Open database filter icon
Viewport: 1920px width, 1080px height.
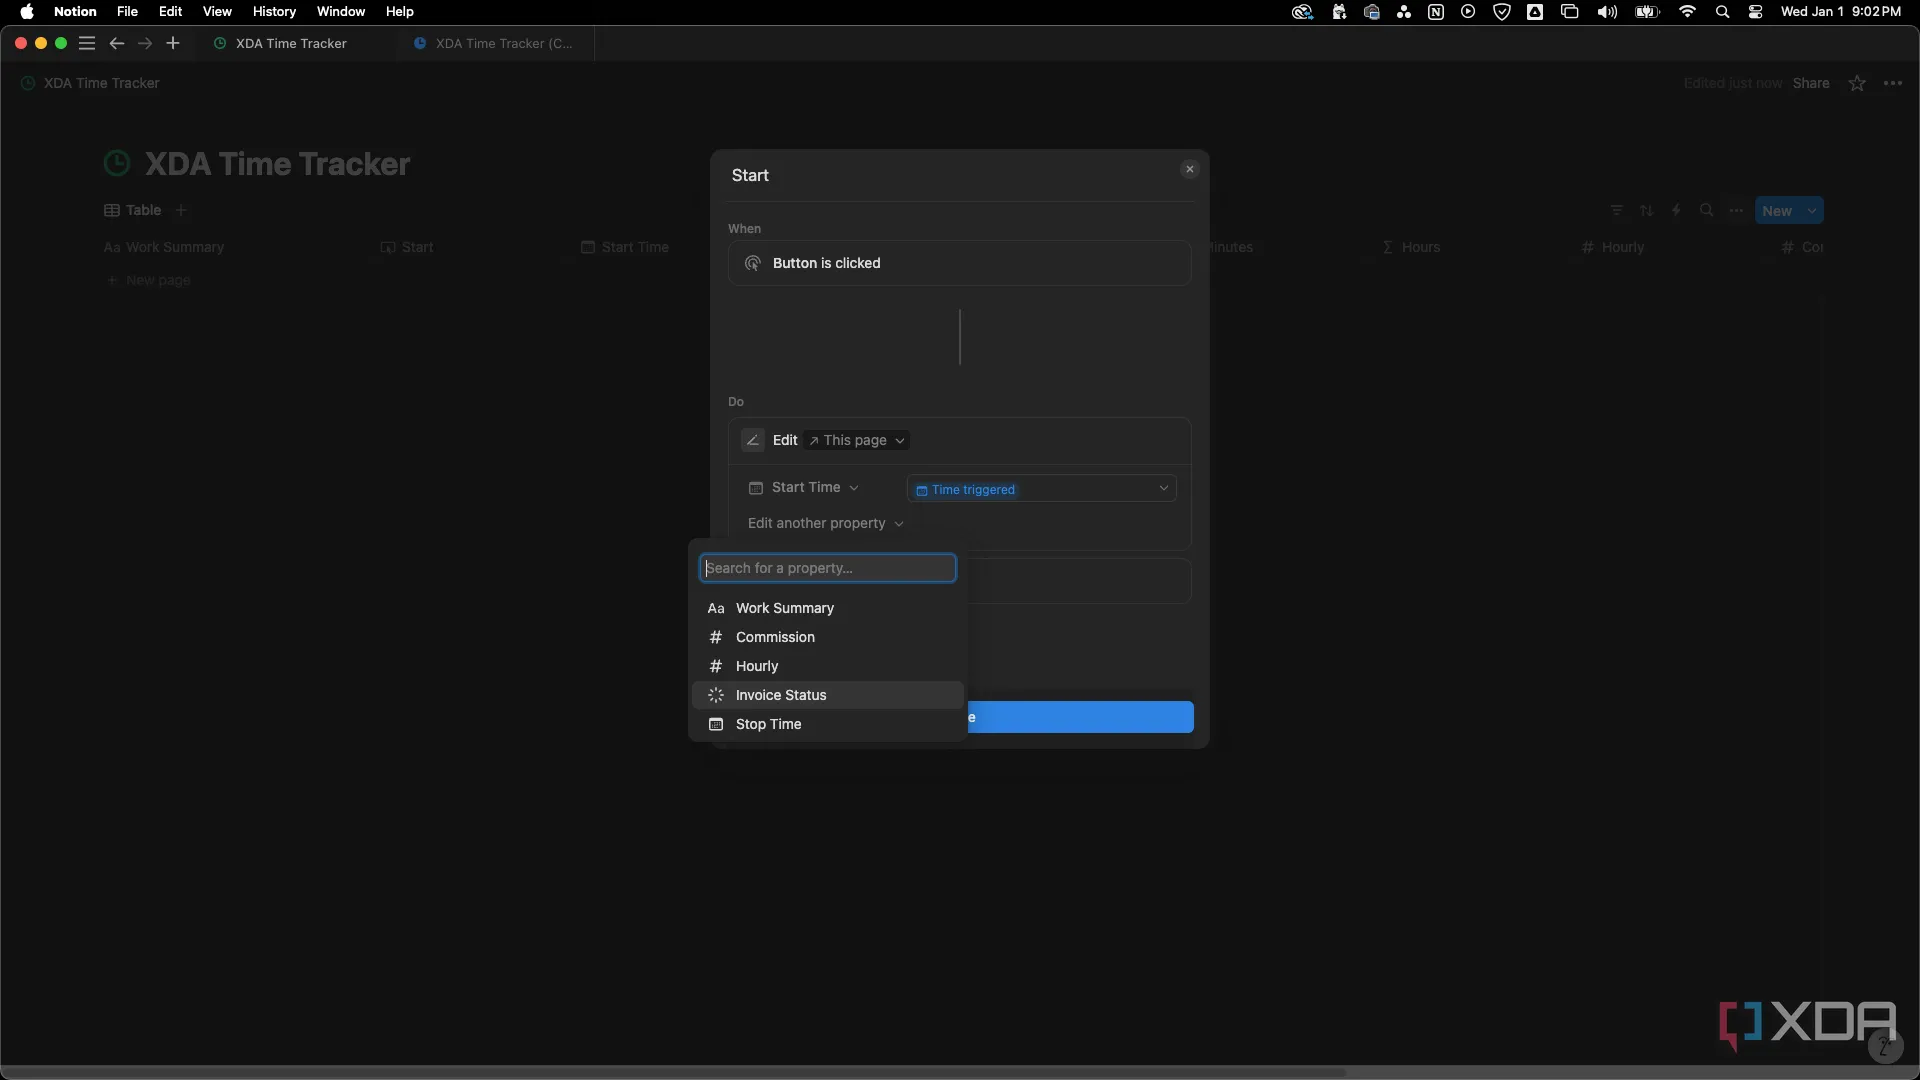click(x=1616, y=210)
